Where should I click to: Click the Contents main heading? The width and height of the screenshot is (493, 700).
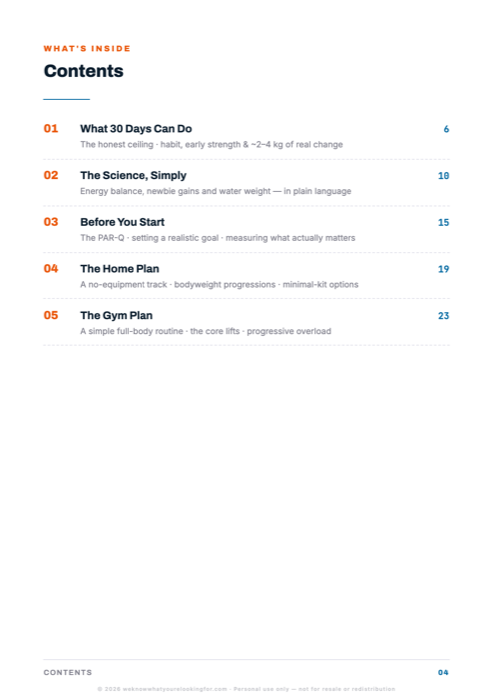point(84,71)
